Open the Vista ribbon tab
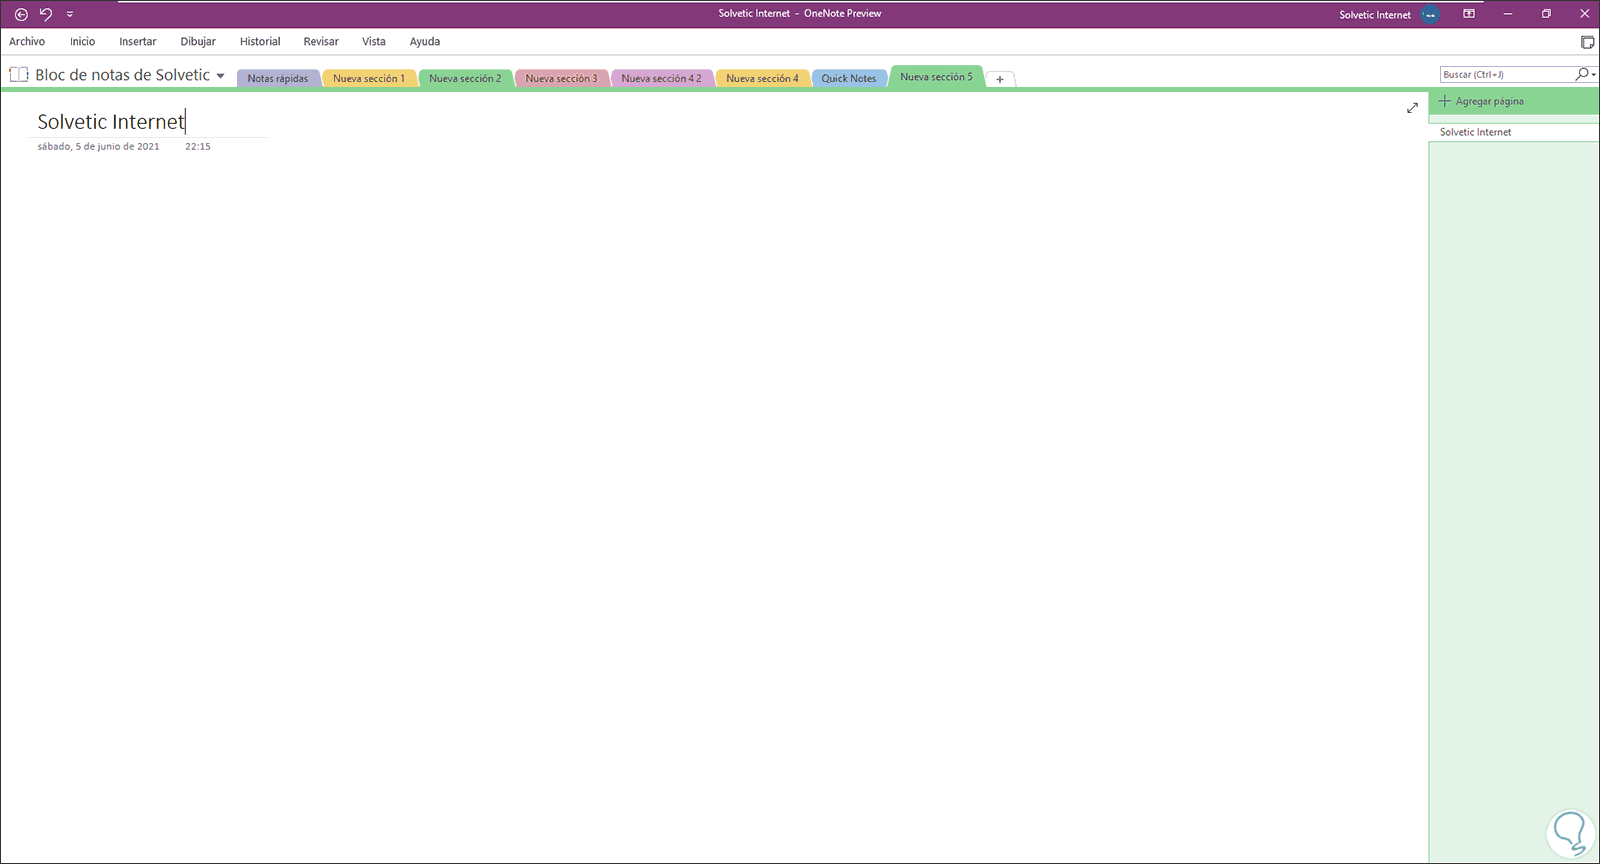 [x=374, y=42]
